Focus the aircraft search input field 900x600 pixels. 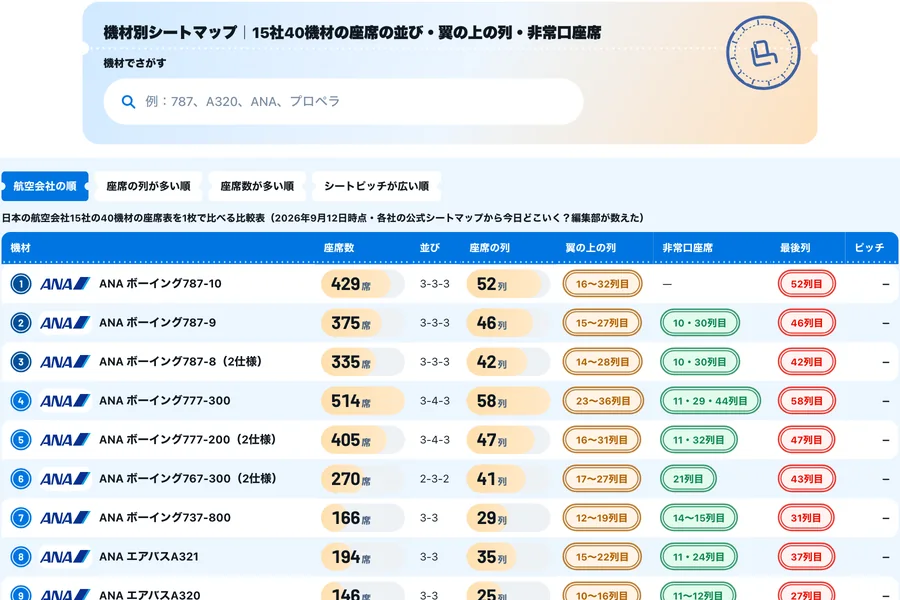pos(343,102)
